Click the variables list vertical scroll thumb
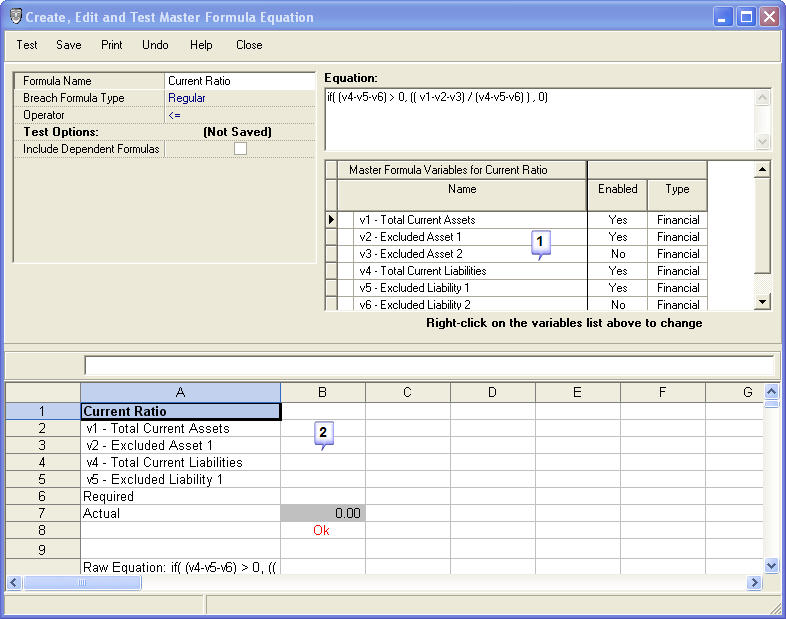 point(762,225)
